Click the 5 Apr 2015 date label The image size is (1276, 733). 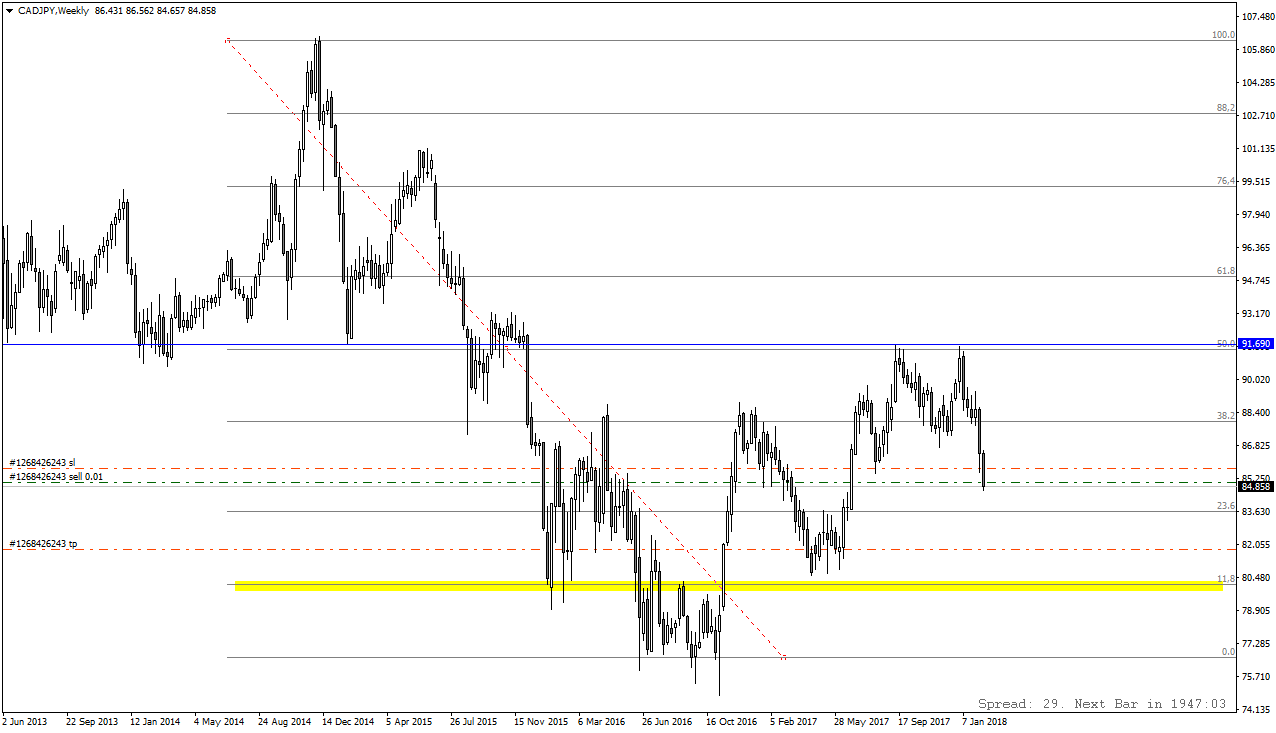tap(410, 721)
